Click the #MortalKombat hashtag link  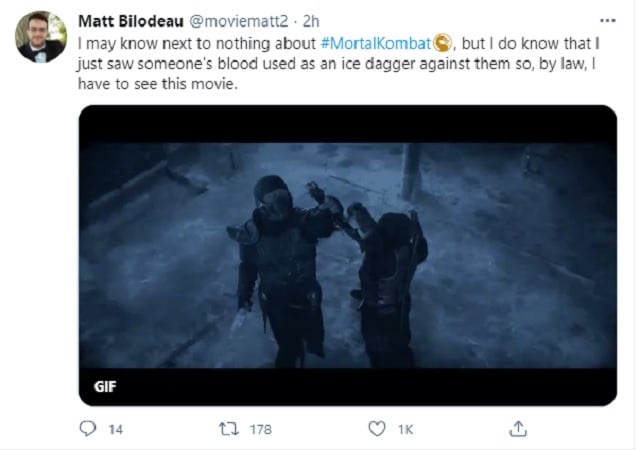click(x=376, y=43)
